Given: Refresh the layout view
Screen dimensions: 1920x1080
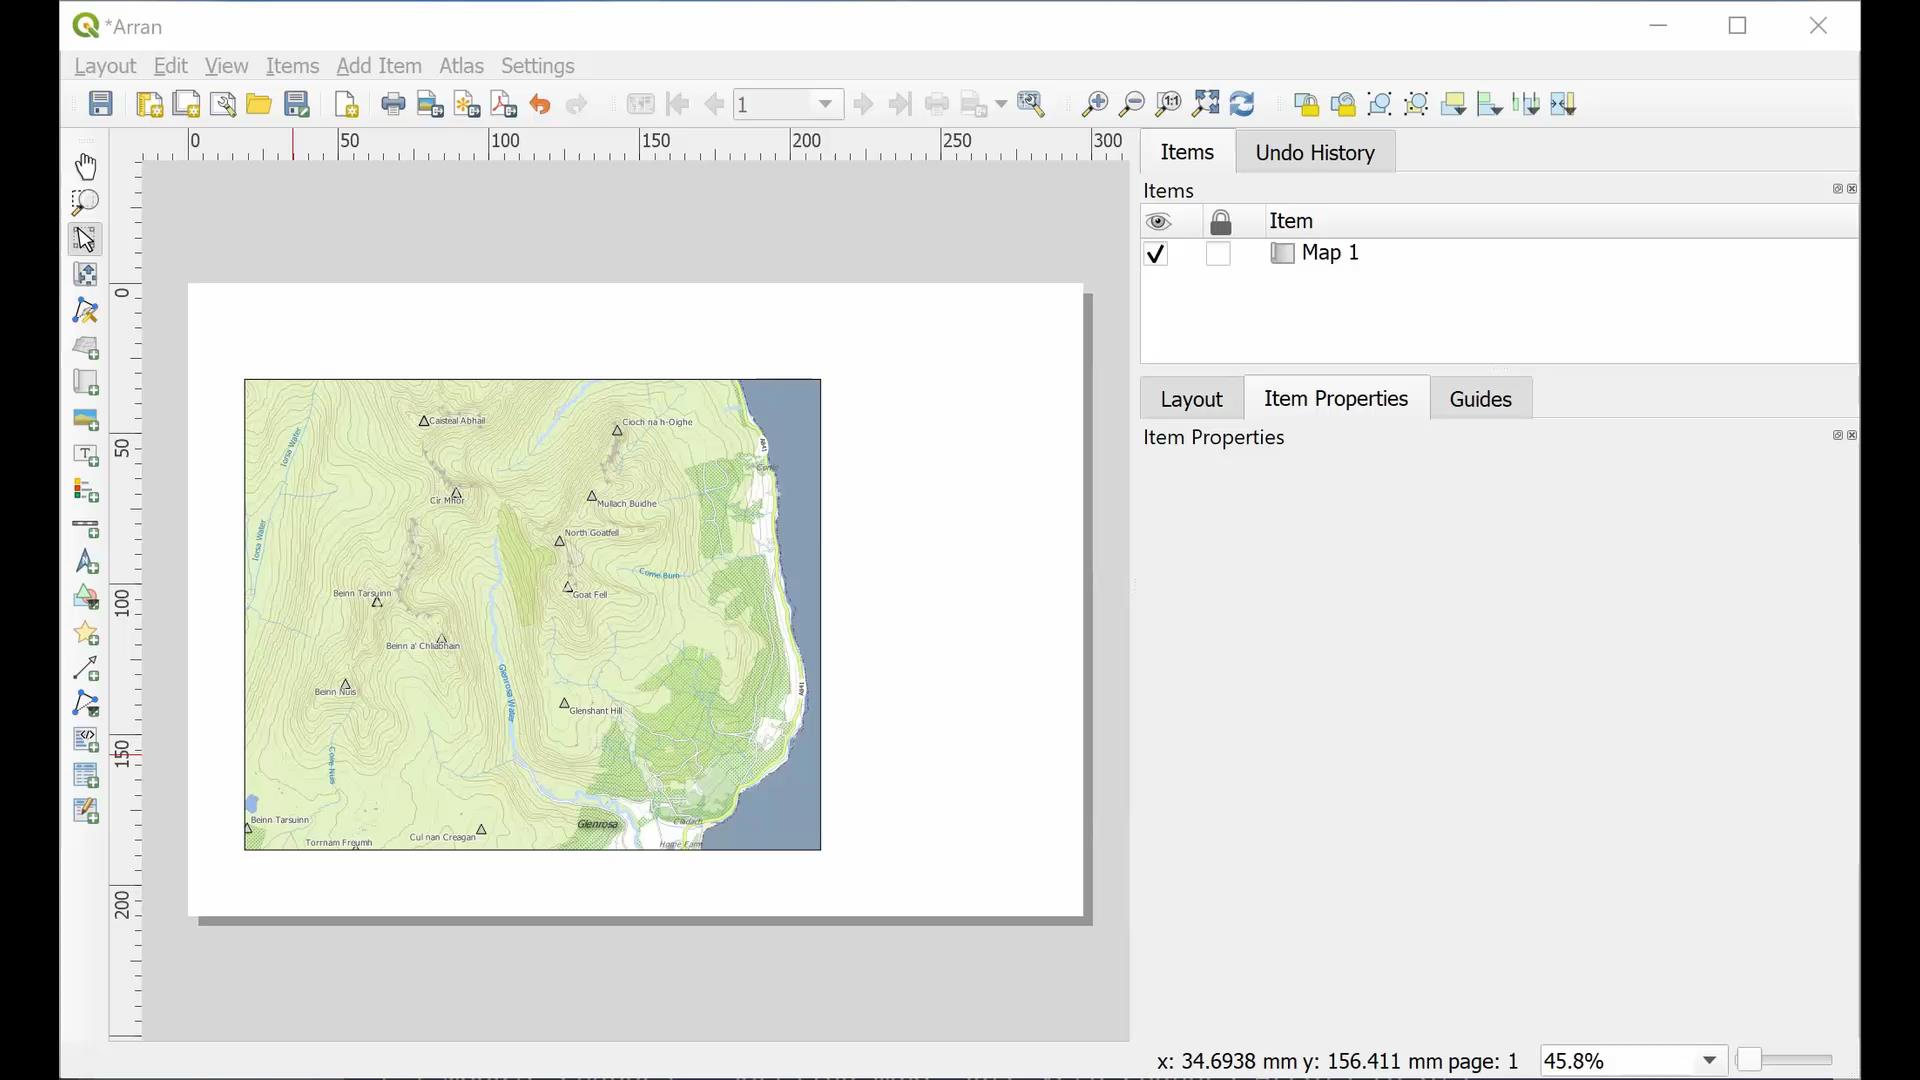Looking at the screenshot, I should 1242,104.
